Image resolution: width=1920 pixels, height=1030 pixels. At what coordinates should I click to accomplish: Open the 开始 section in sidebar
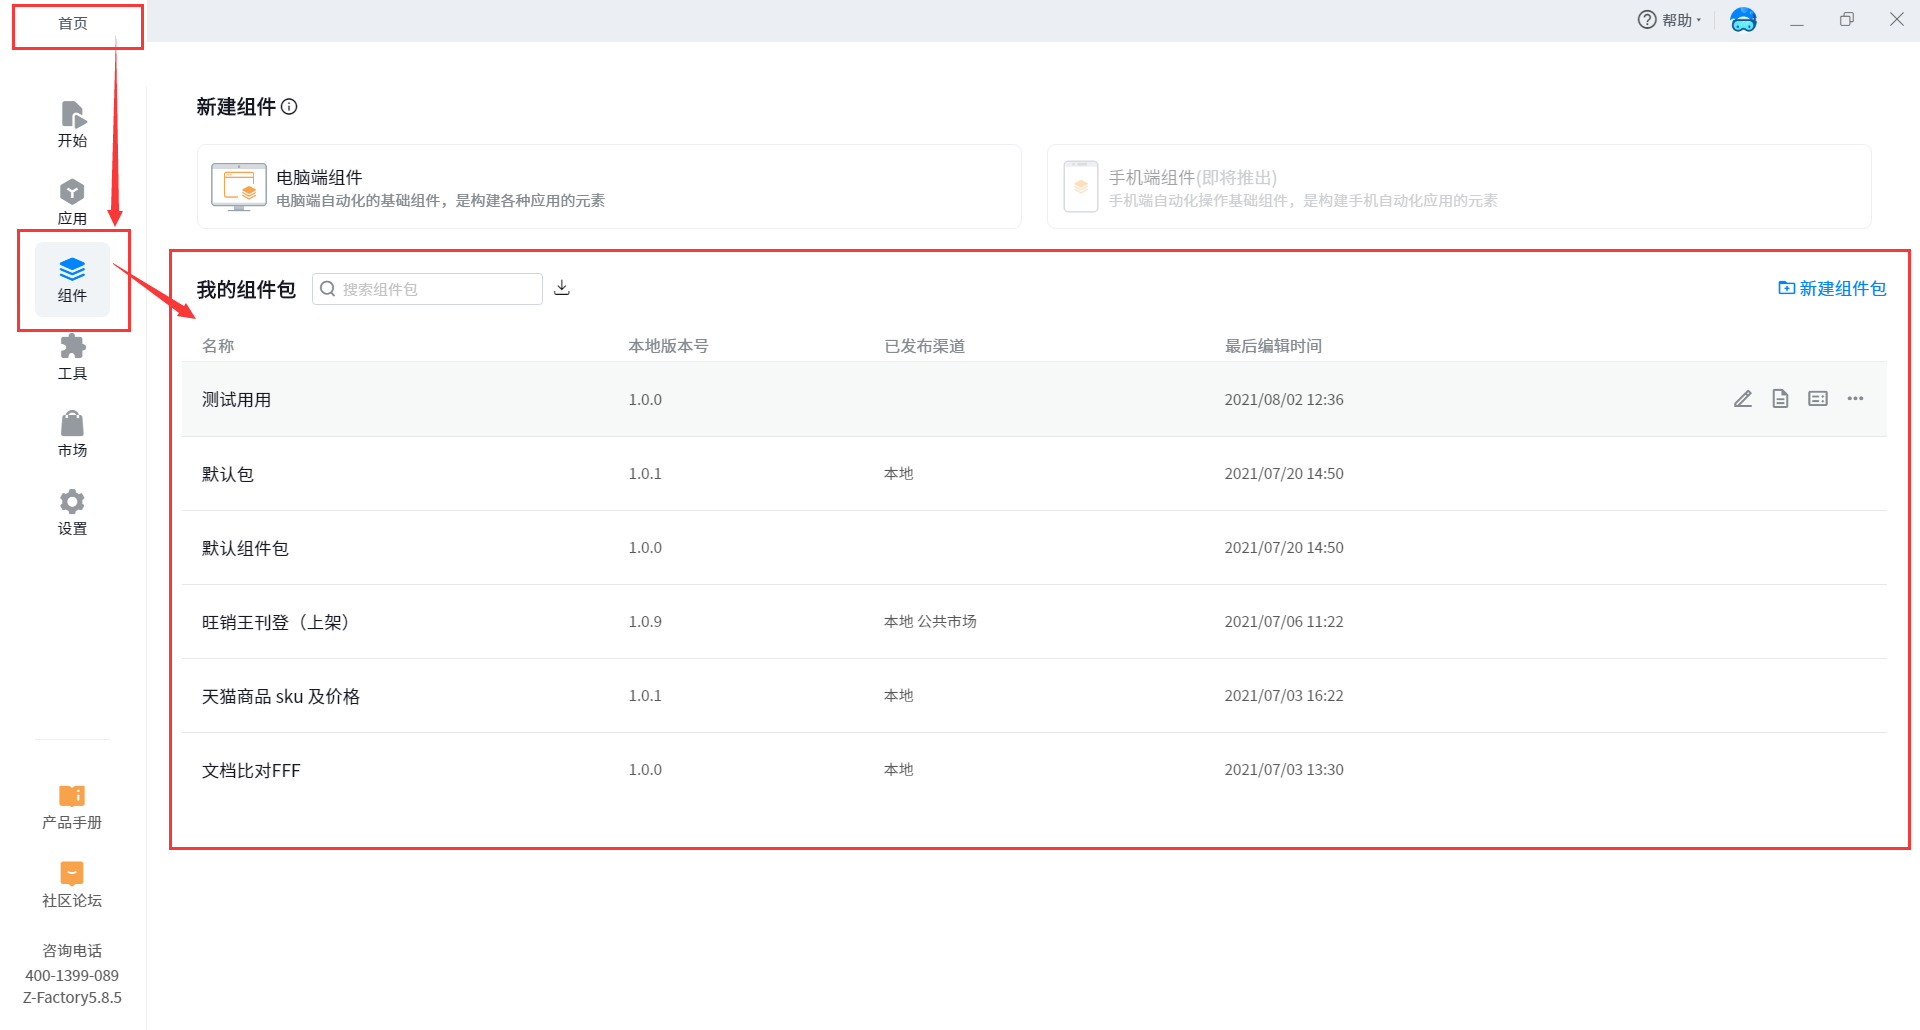(72, 124)
